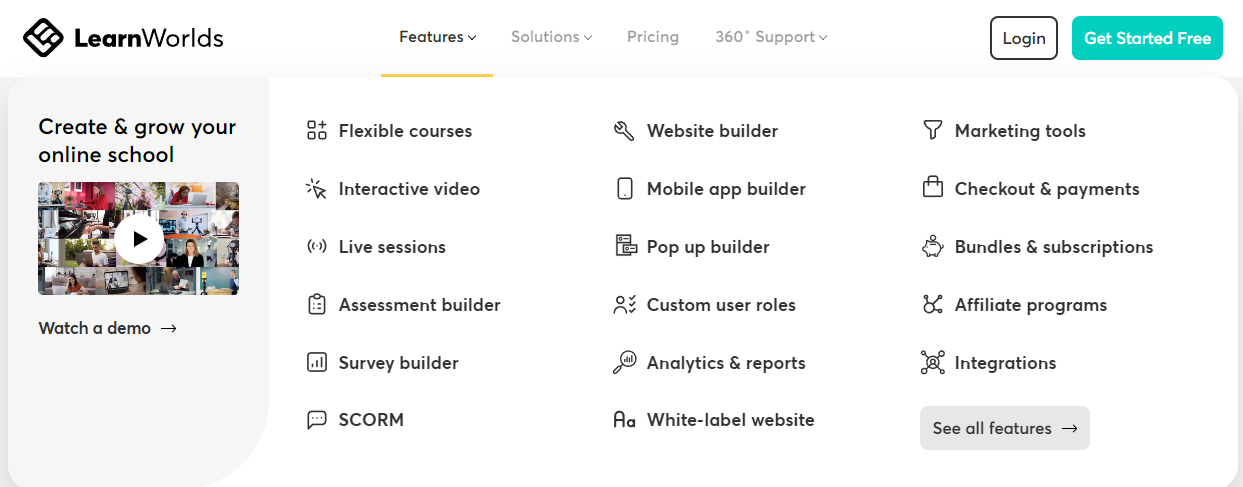Click the Website builder wrench icon

click(624, 130)
